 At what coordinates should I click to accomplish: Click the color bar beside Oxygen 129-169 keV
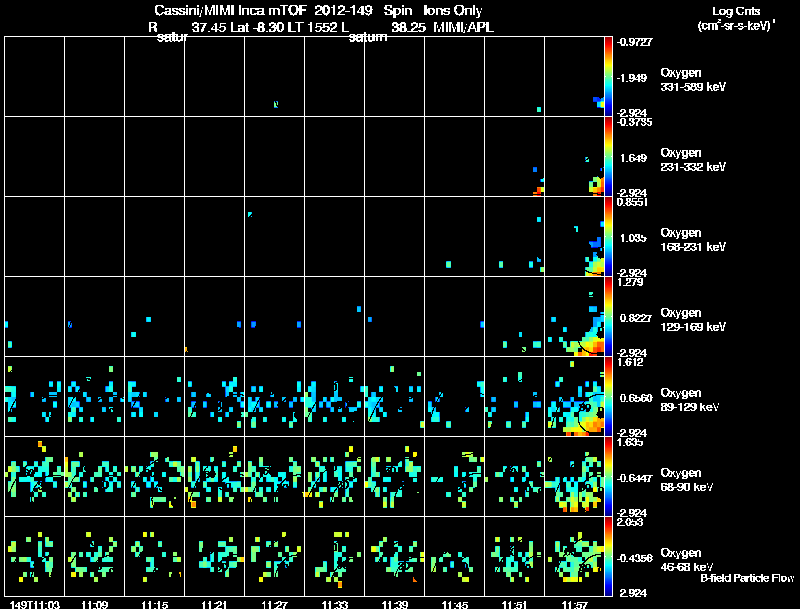click(x=608, y=316)
